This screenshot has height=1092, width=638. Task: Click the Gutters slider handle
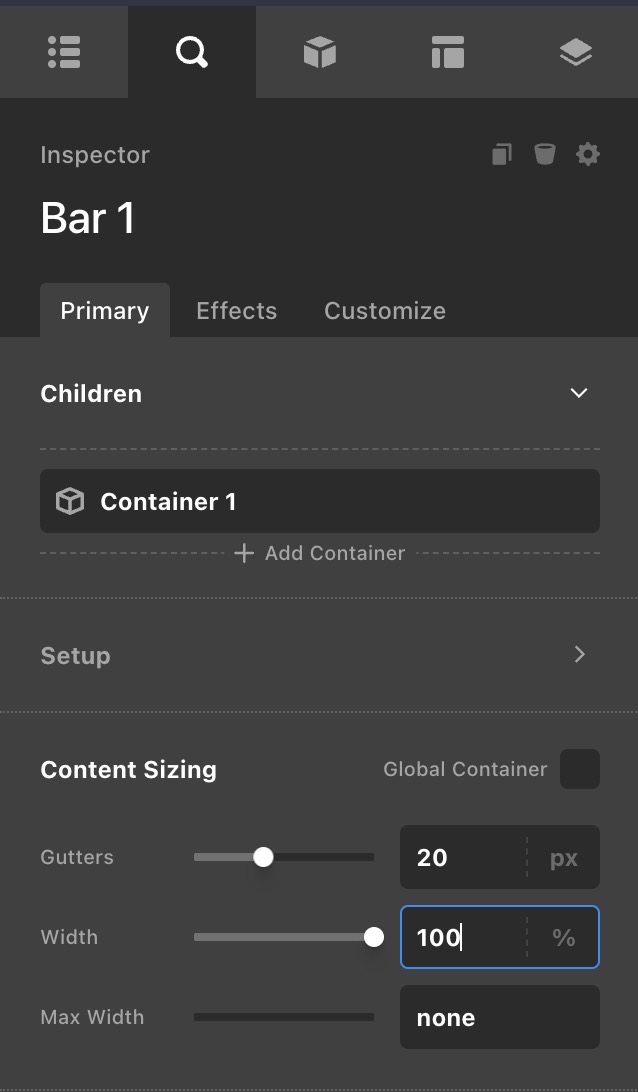(x=263, y=857)
